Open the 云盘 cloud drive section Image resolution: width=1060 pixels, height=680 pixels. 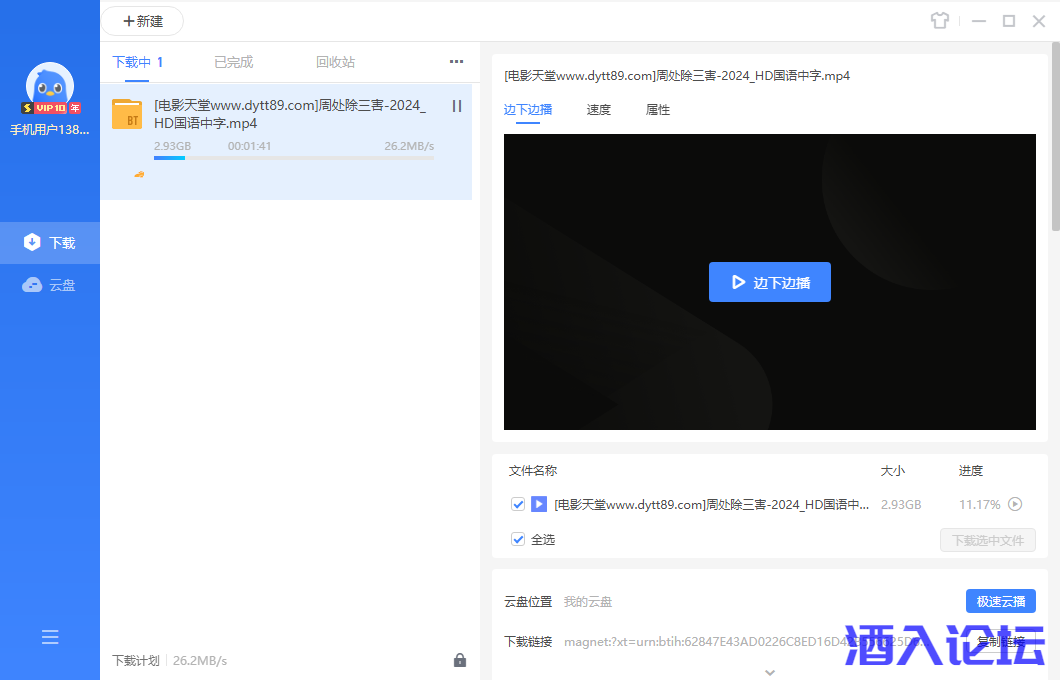coord(50,285)
